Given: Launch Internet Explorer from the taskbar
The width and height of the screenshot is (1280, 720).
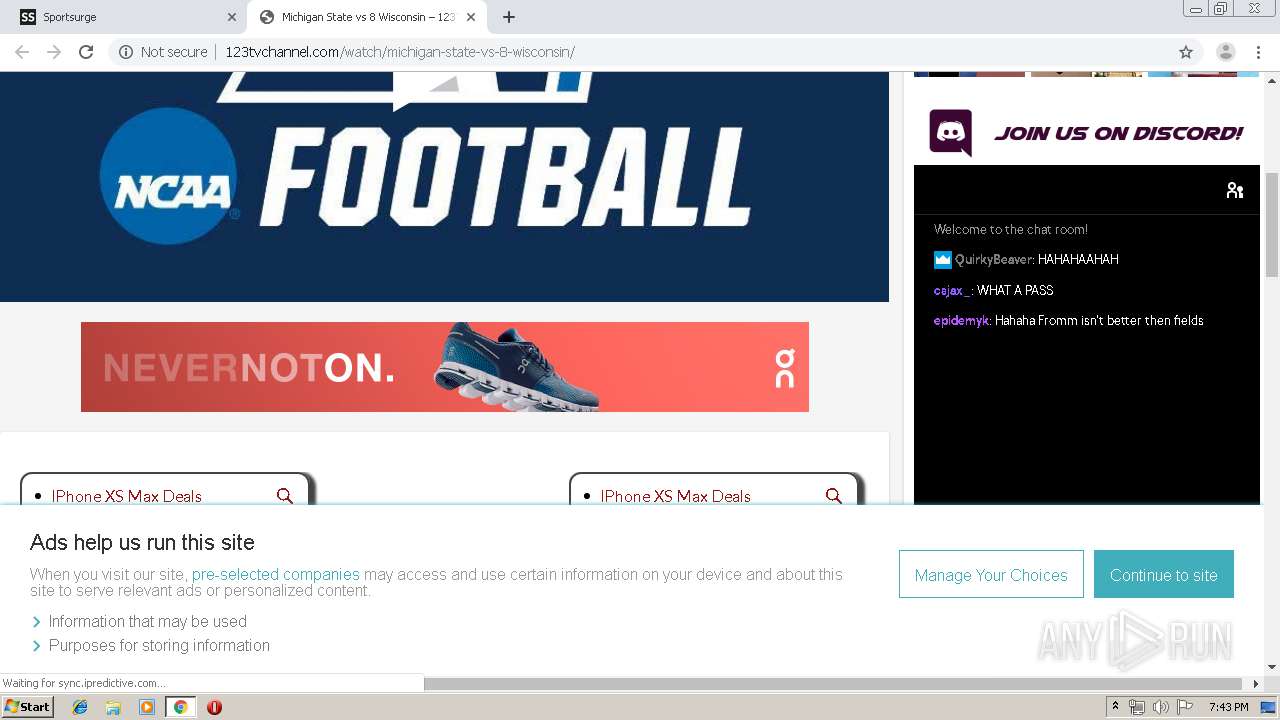Looking at the screenshot, I should click(x=80, y=707).
